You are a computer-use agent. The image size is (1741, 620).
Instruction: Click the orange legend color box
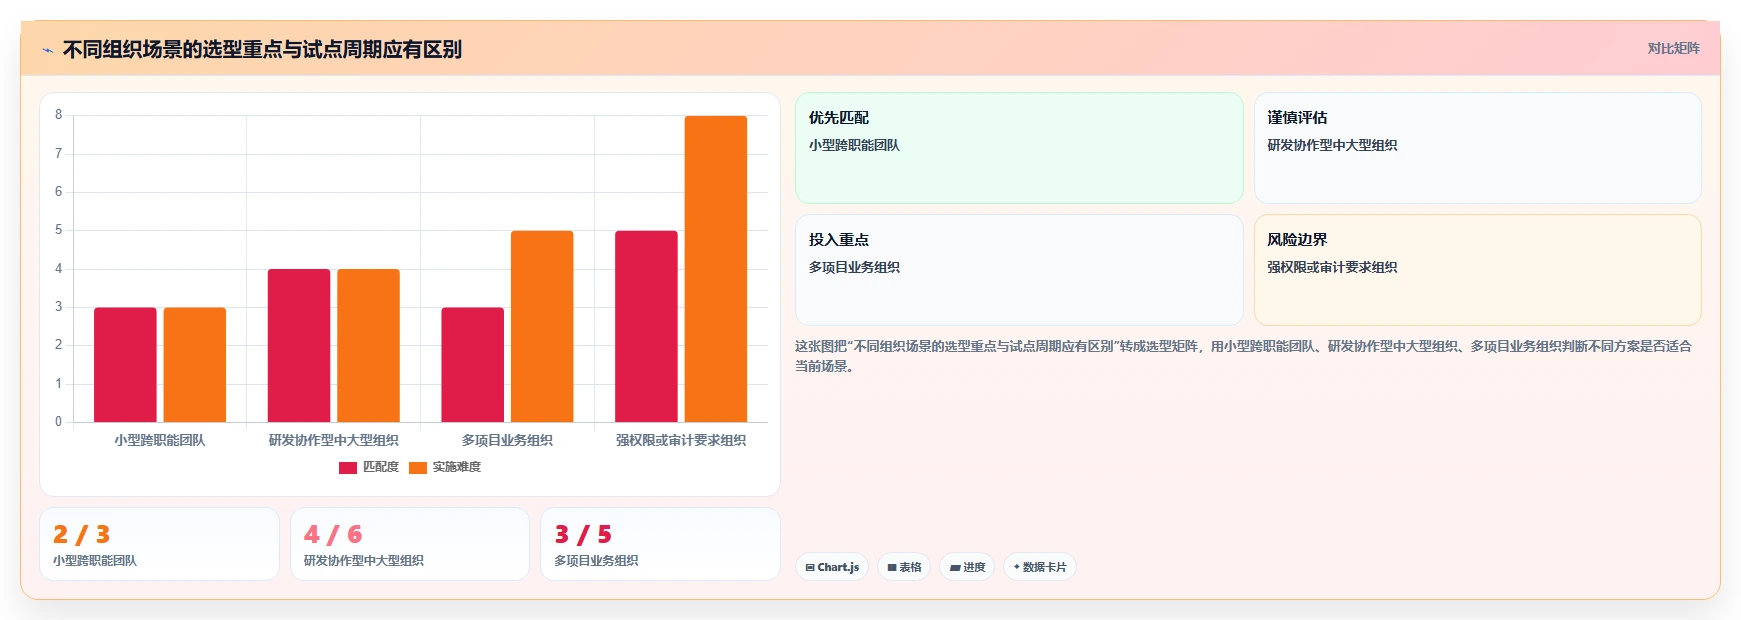418,467
